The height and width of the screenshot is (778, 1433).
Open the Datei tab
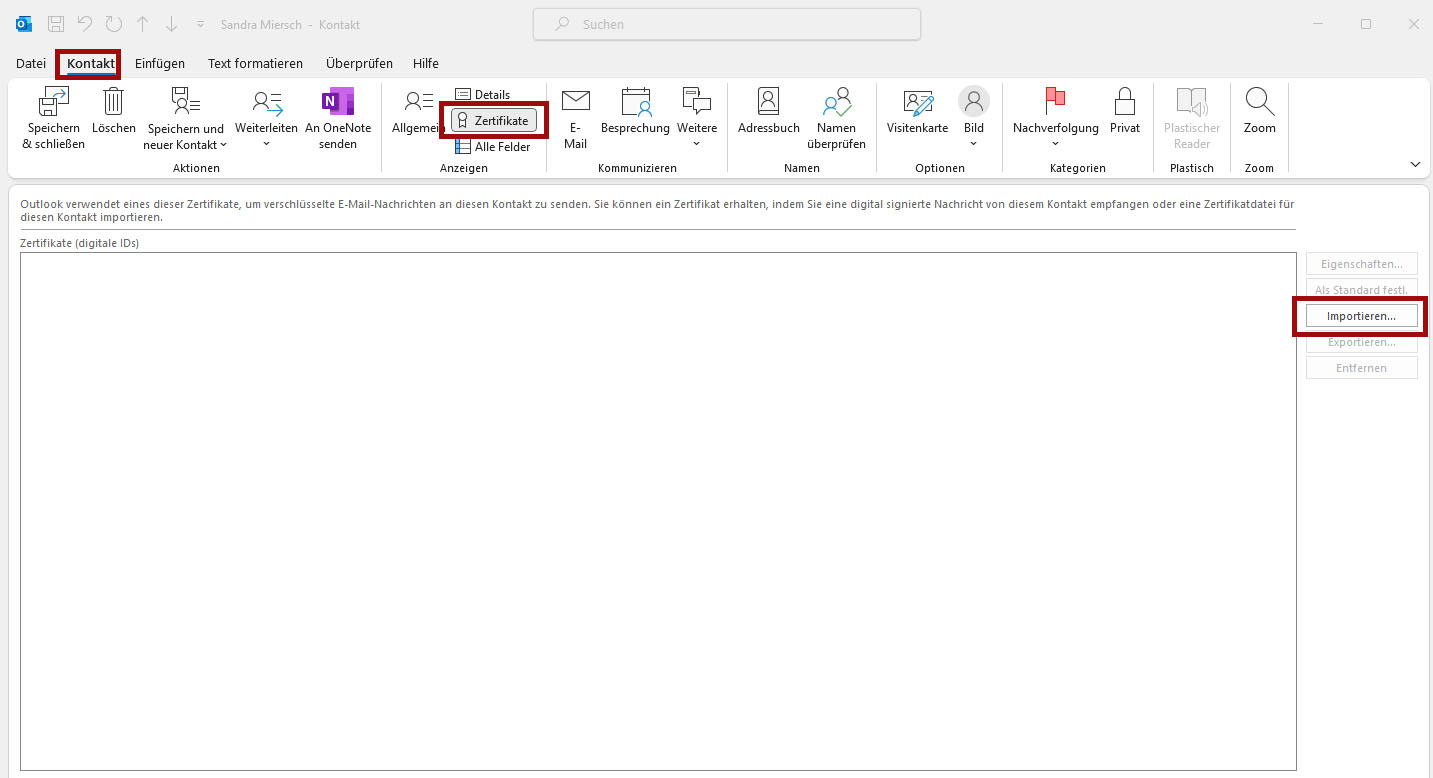pyautogui.click(x=31, y=63)
